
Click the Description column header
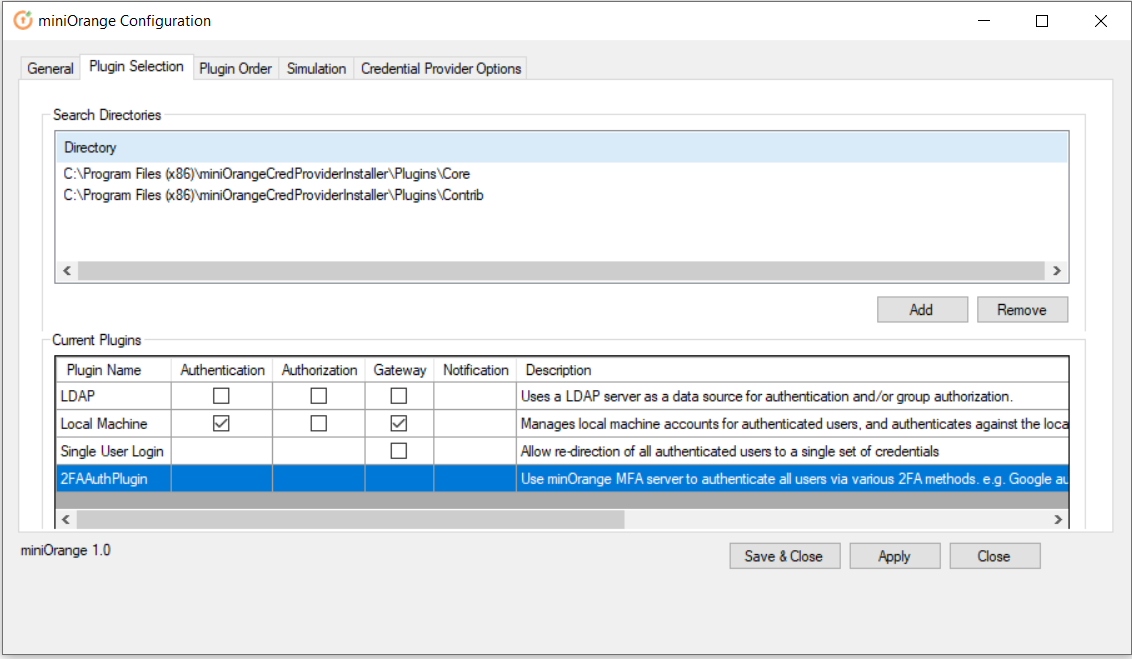point(792,370)
